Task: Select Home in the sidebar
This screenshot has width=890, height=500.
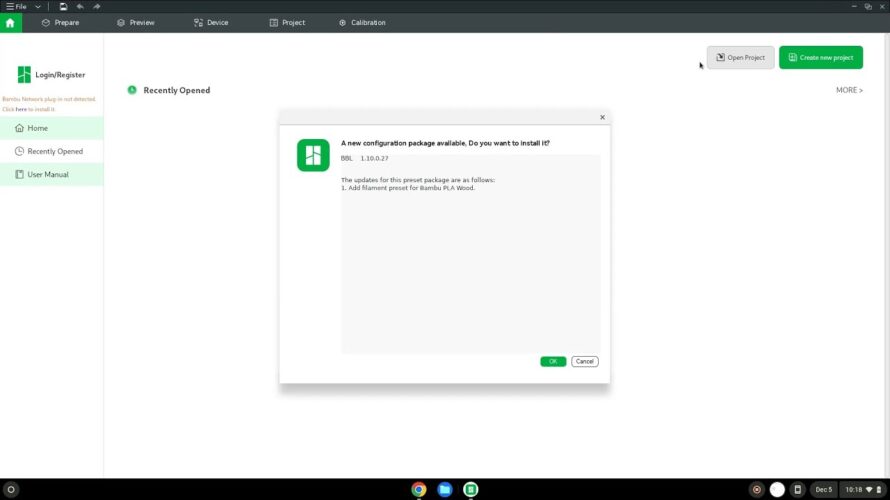Action: pyautogui.click(x=52, y=128)
